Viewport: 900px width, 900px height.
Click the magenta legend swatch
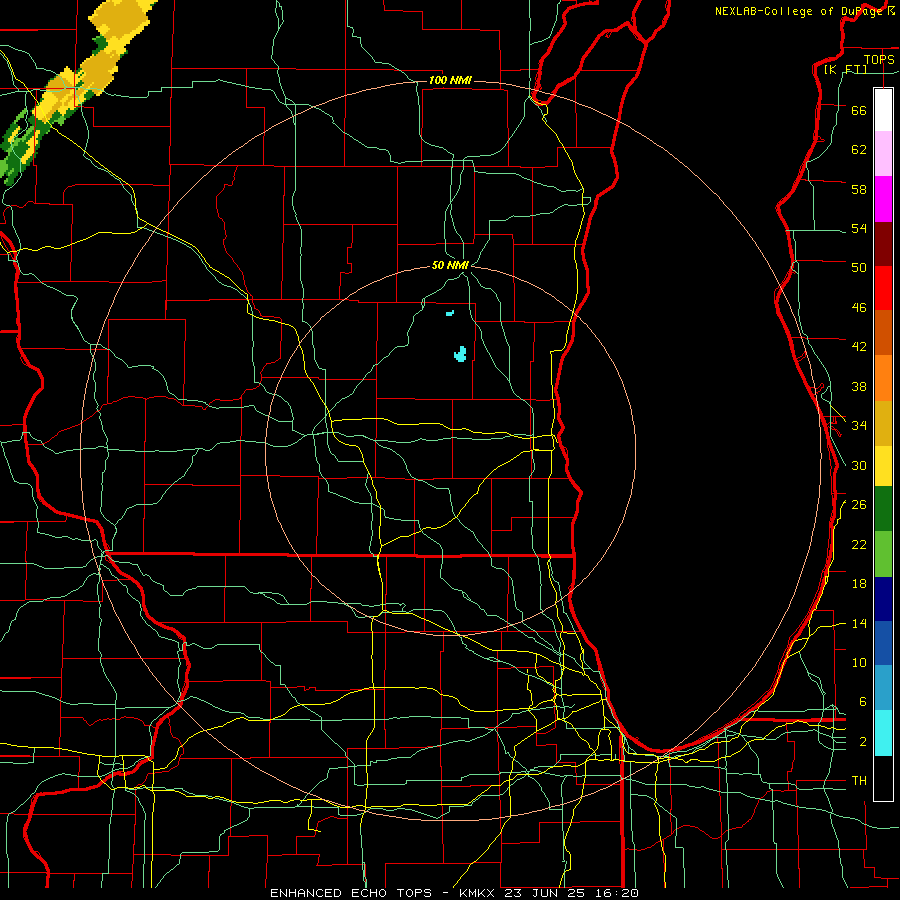(883, 199)
